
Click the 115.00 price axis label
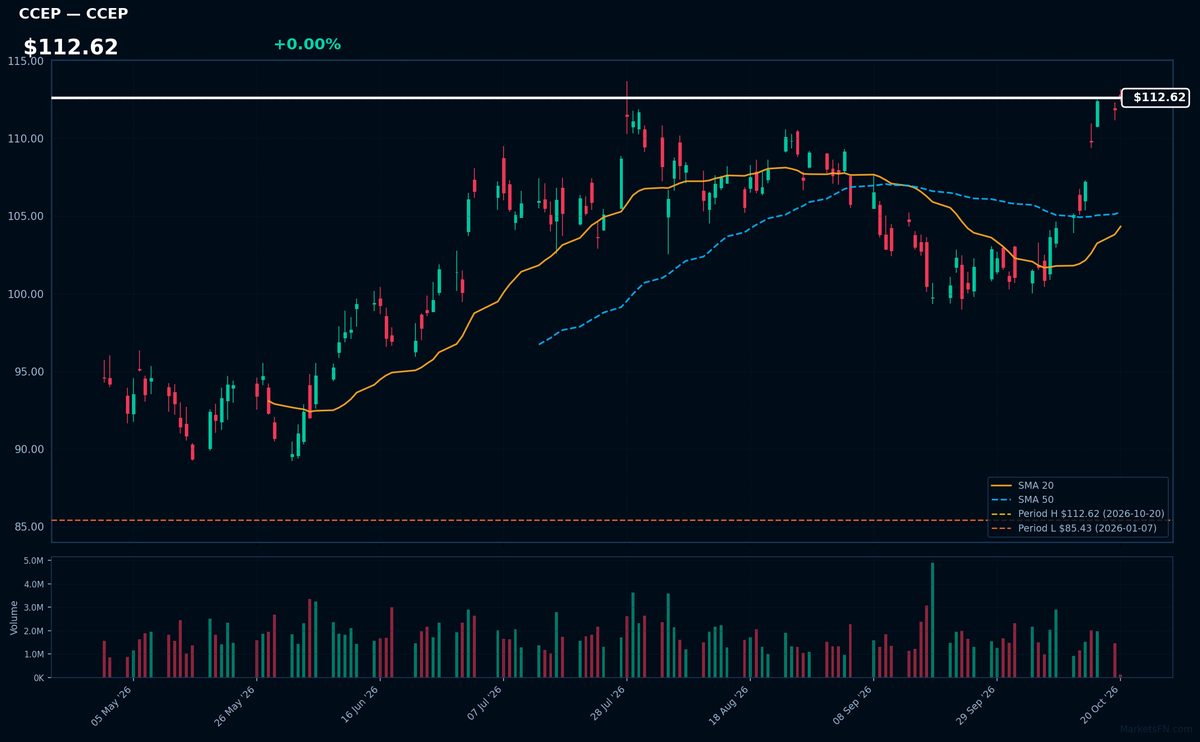pyautogui.click(x=25, y=61)
